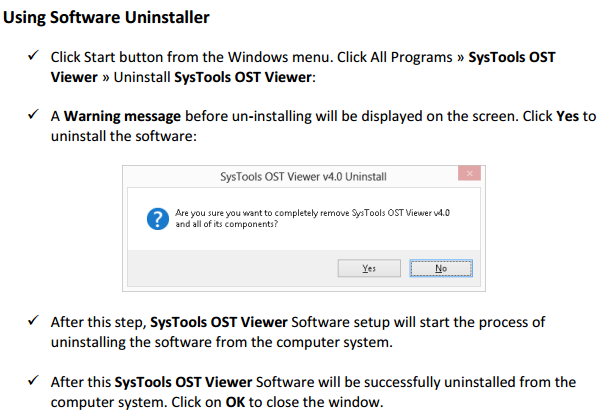606x416 pixels.
Task: Click the 'Using Software Uninstaller' heading
Action: 106,17
